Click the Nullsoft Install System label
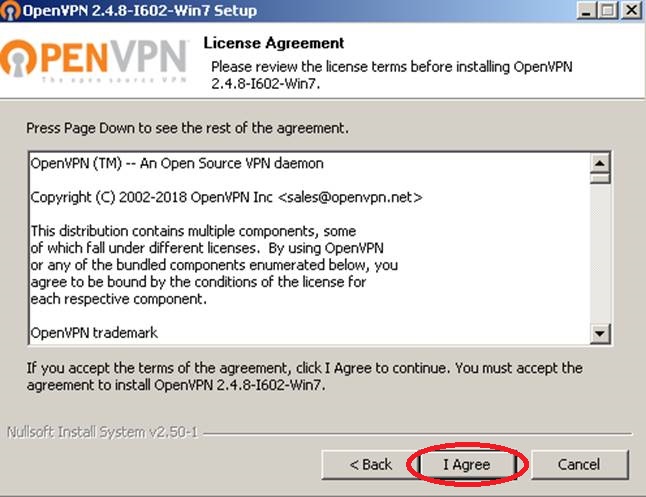Image resolution: width=646 pixels, height=497 pixels. click(103, 432)
